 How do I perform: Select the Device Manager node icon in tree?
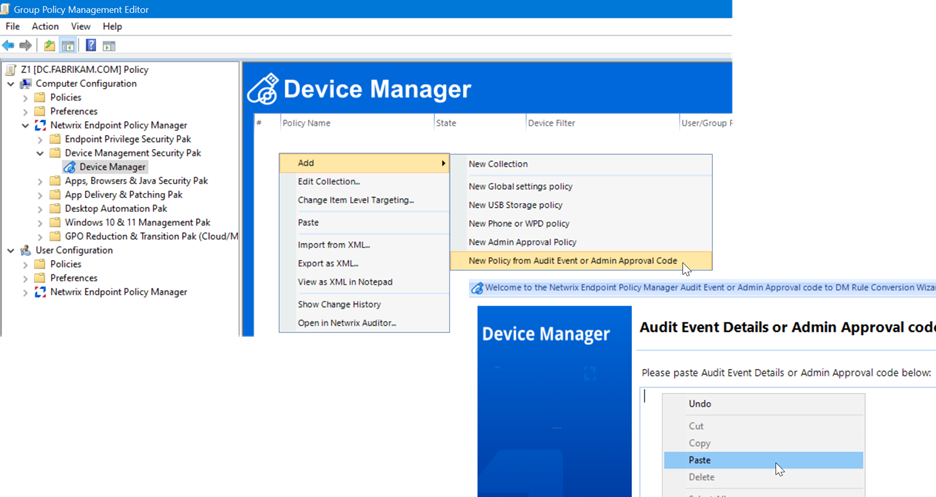(x=69, y=167)
